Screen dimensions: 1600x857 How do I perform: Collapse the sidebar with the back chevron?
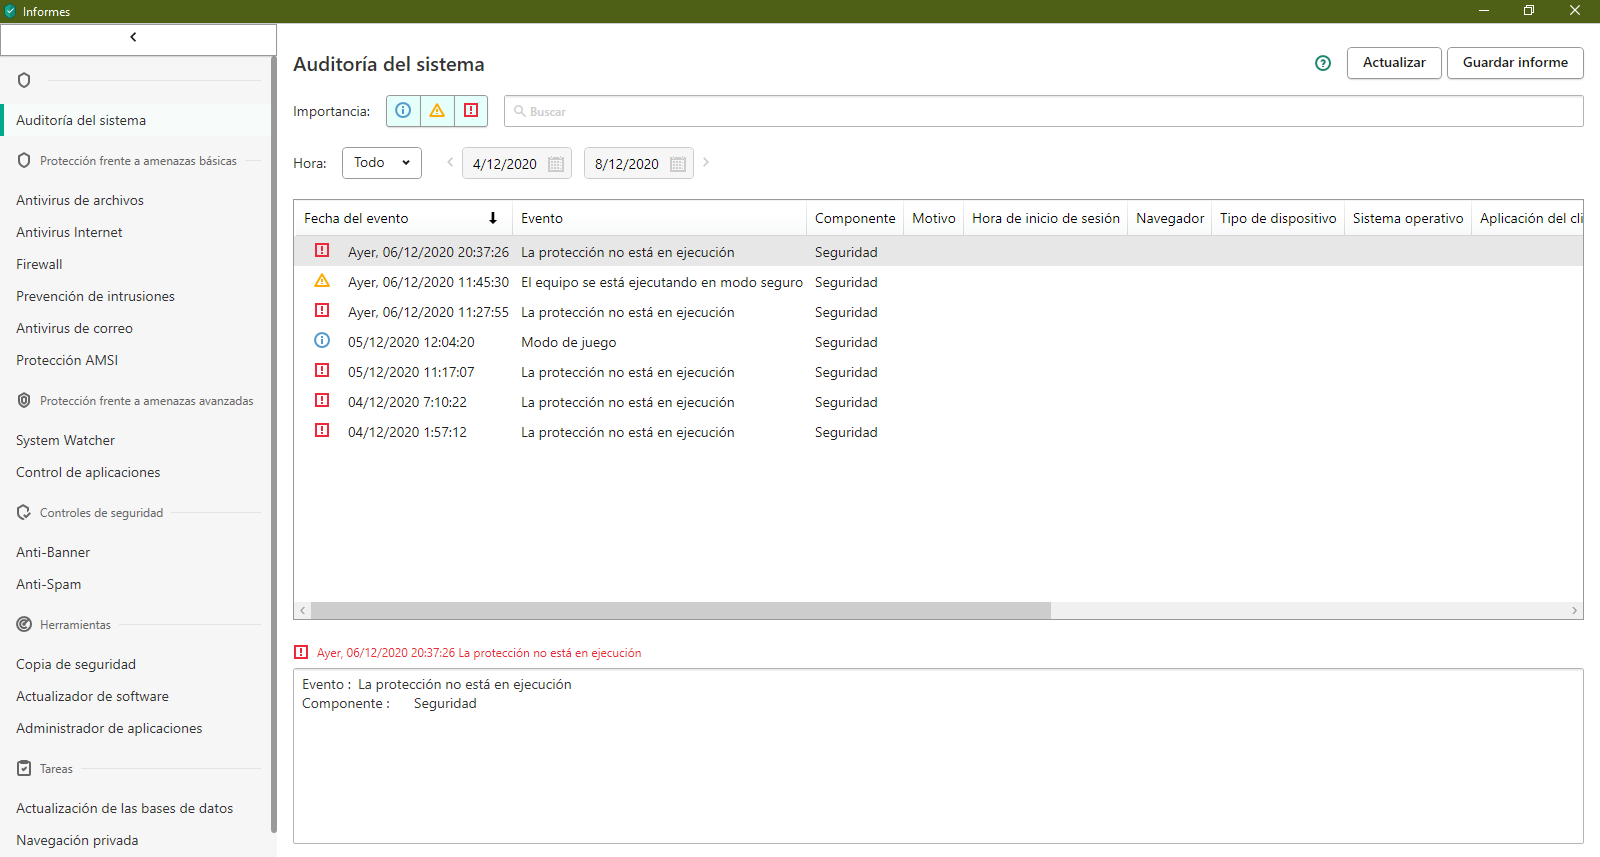[x=134, y=38]
